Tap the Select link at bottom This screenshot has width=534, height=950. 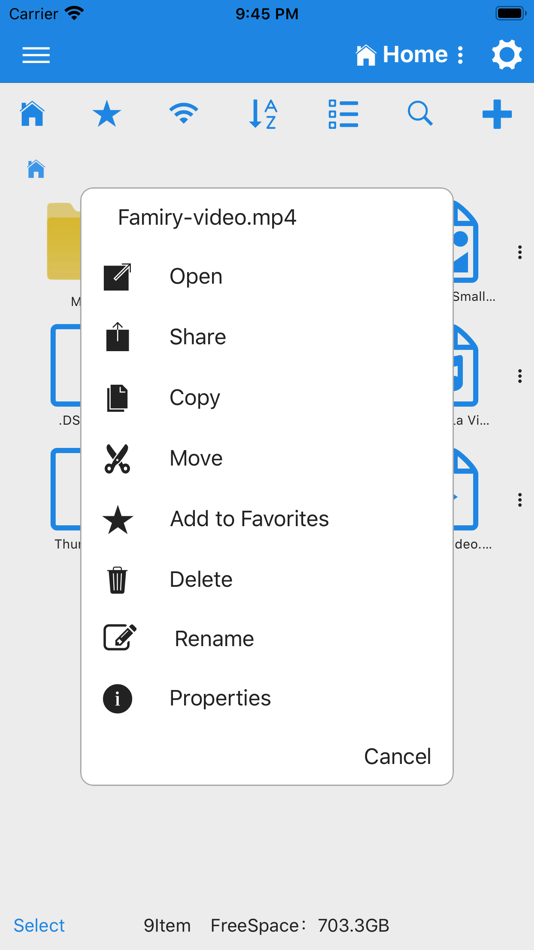tap(39, 925)
